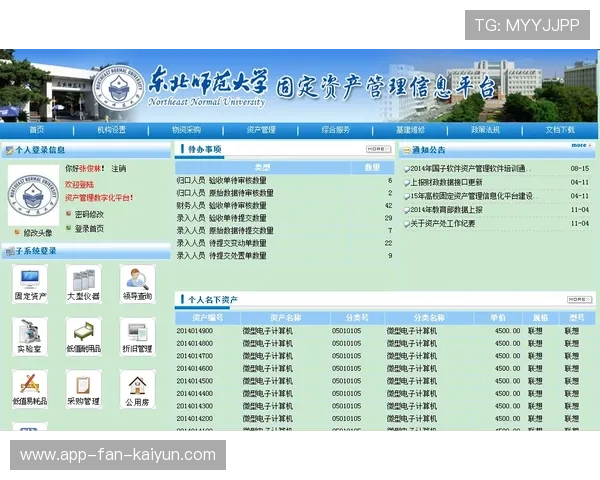Screen dimensions: 600x480
Task: Click the 类型 column header
Action: [x=262, y=167]
